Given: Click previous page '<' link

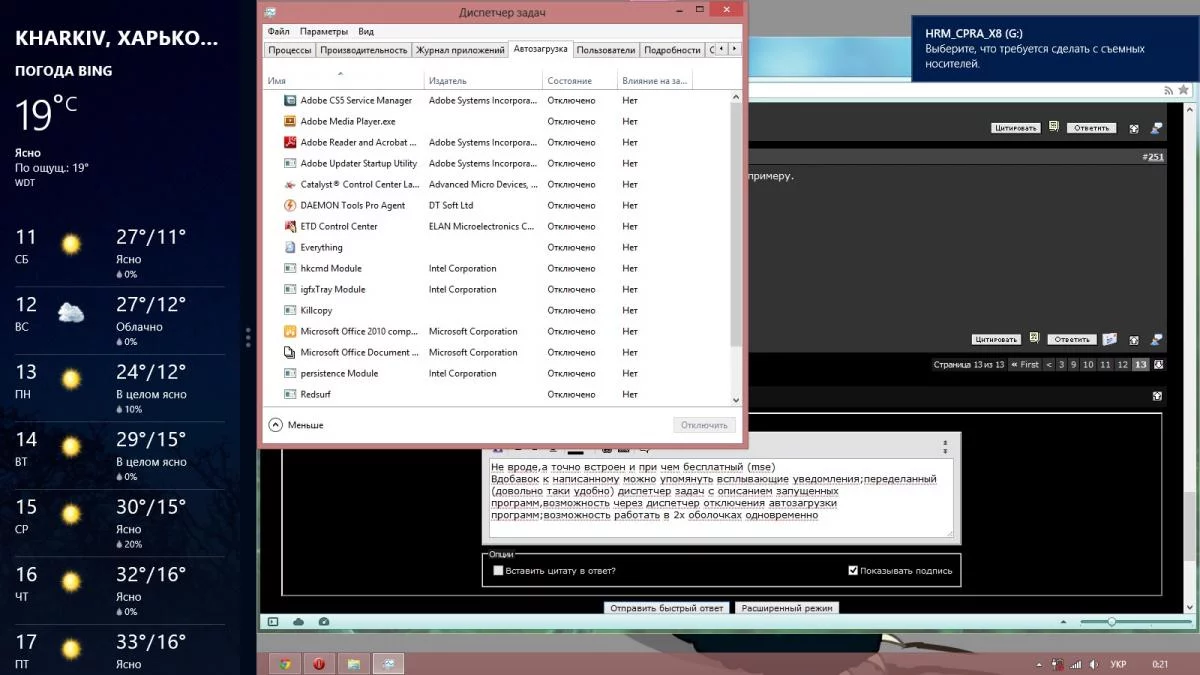Looking at the screenshot, I should click(x=1049, y=365).
